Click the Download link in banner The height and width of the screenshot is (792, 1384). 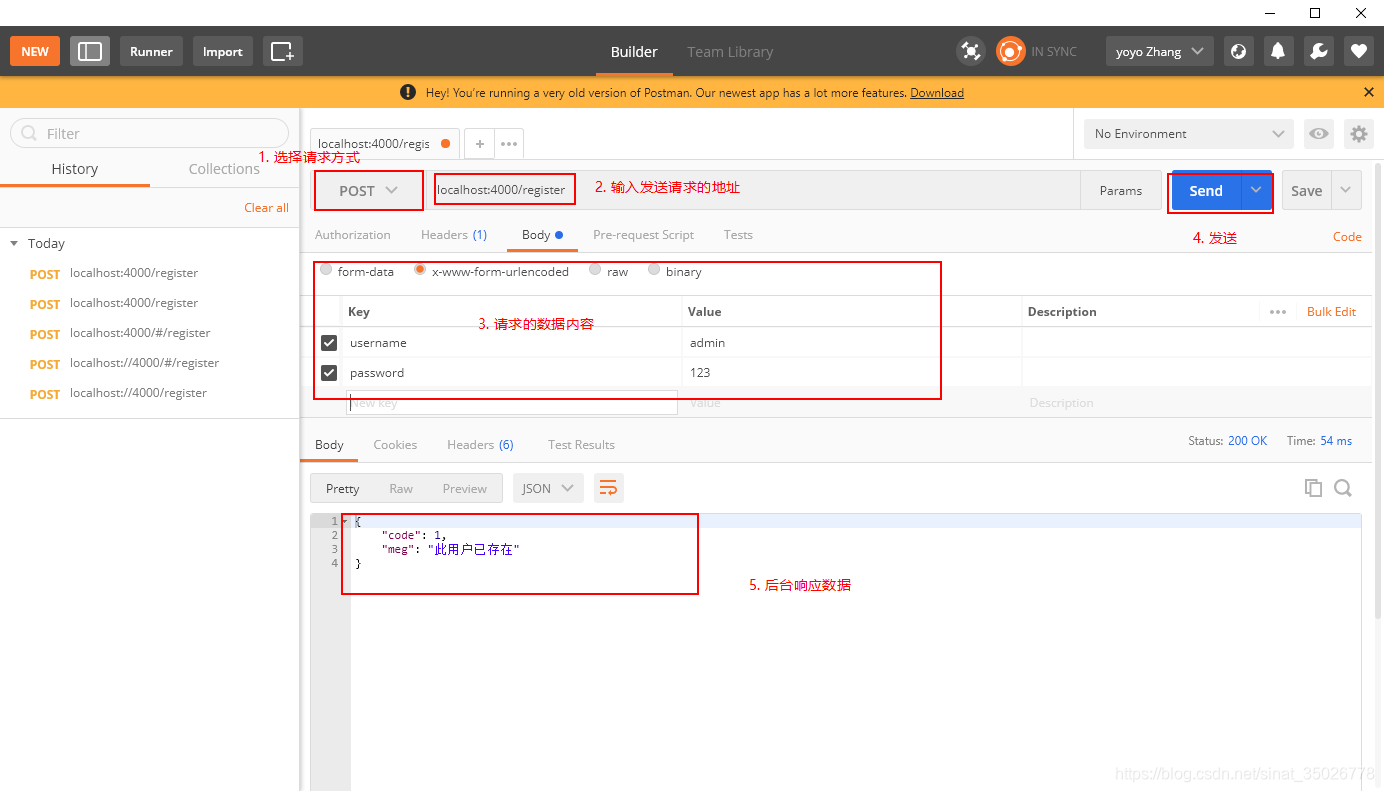(937, 93)
